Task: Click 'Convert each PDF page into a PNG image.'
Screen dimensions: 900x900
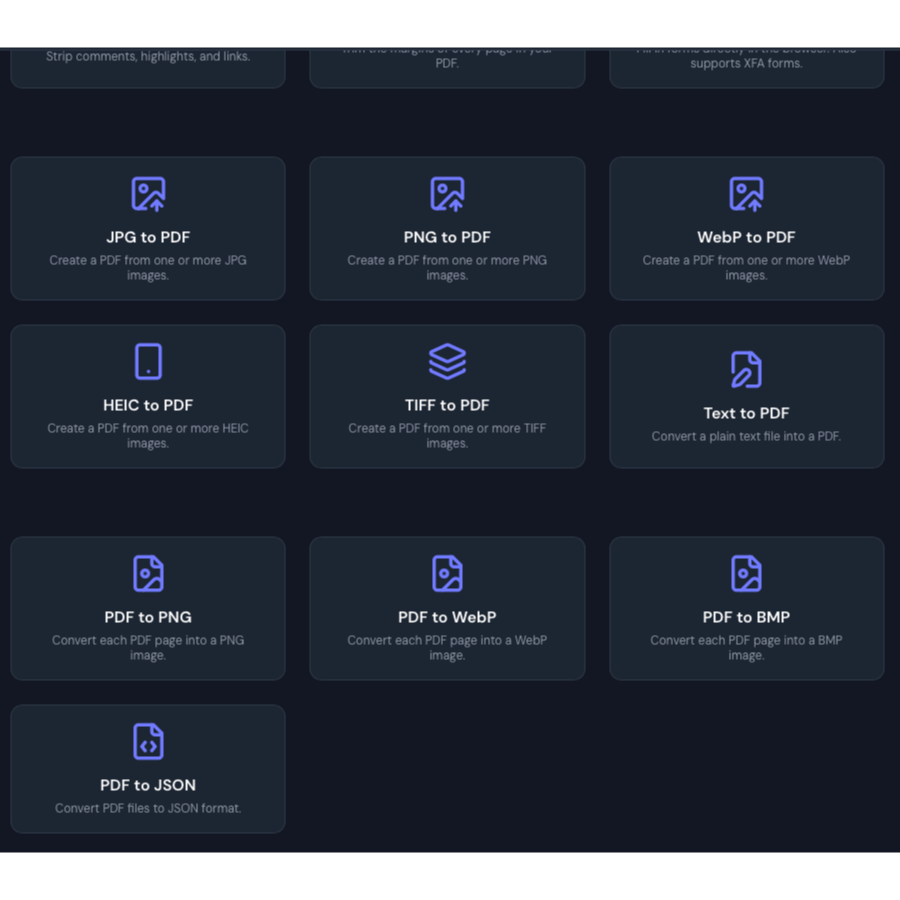Action: tap(148, 647)
